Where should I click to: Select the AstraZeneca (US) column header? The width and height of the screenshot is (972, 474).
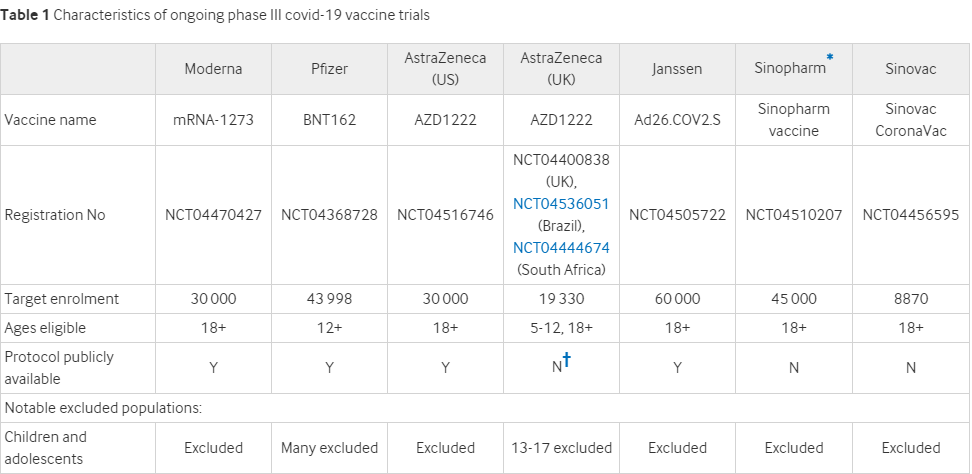(x=445, y=68)
